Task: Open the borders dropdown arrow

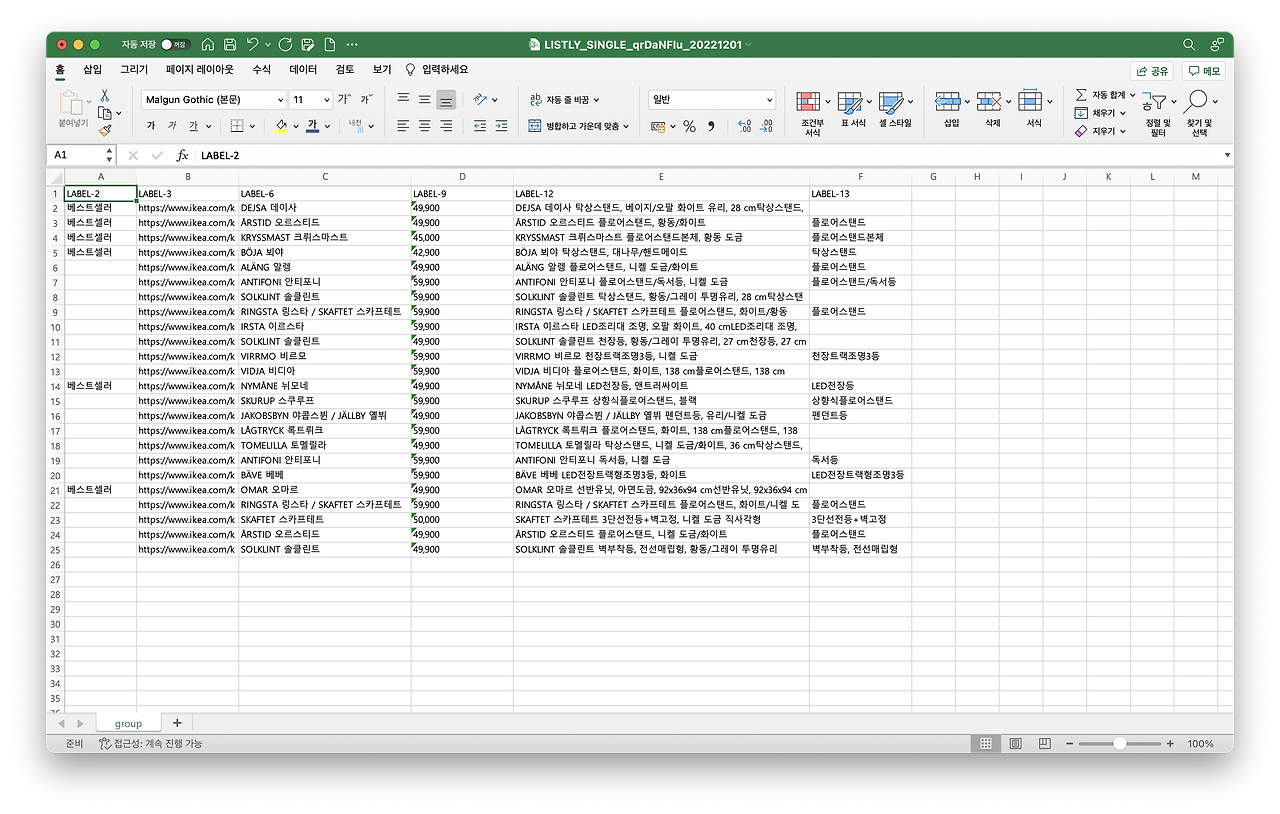Action: click(x=253, y=127)
